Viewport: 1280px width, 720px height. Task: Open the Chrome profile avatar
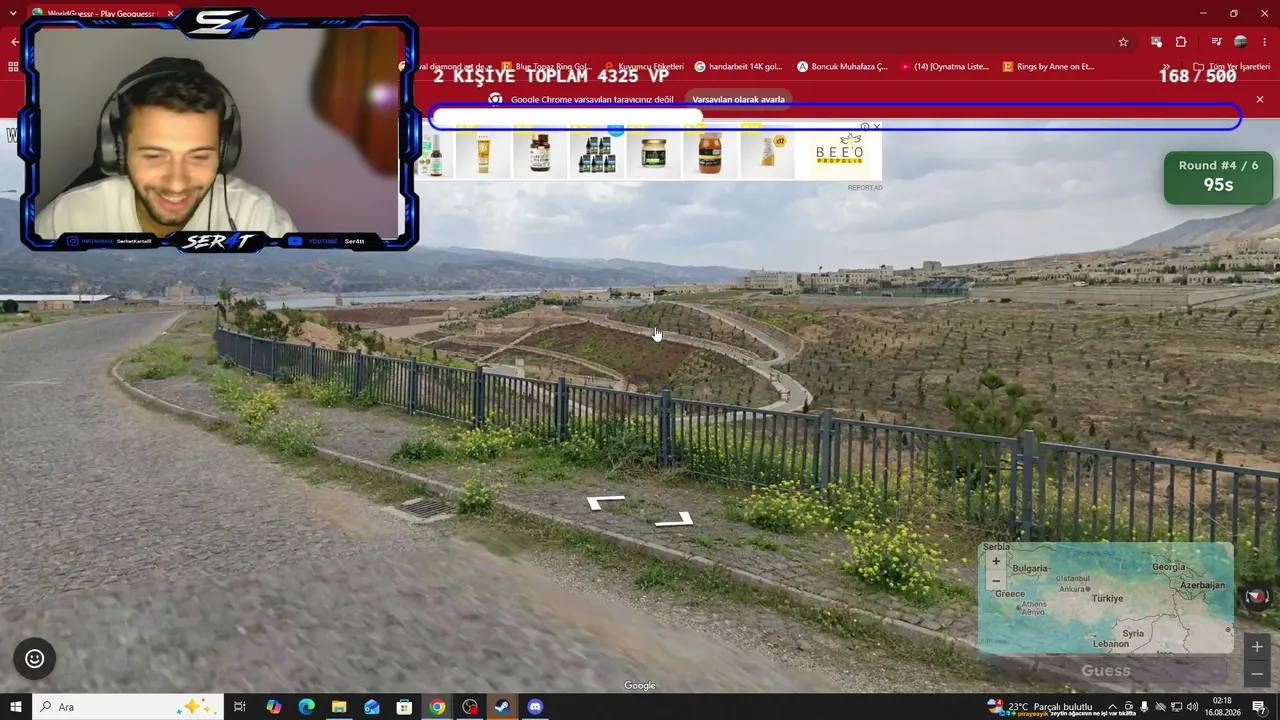[x=1241, y=42]
